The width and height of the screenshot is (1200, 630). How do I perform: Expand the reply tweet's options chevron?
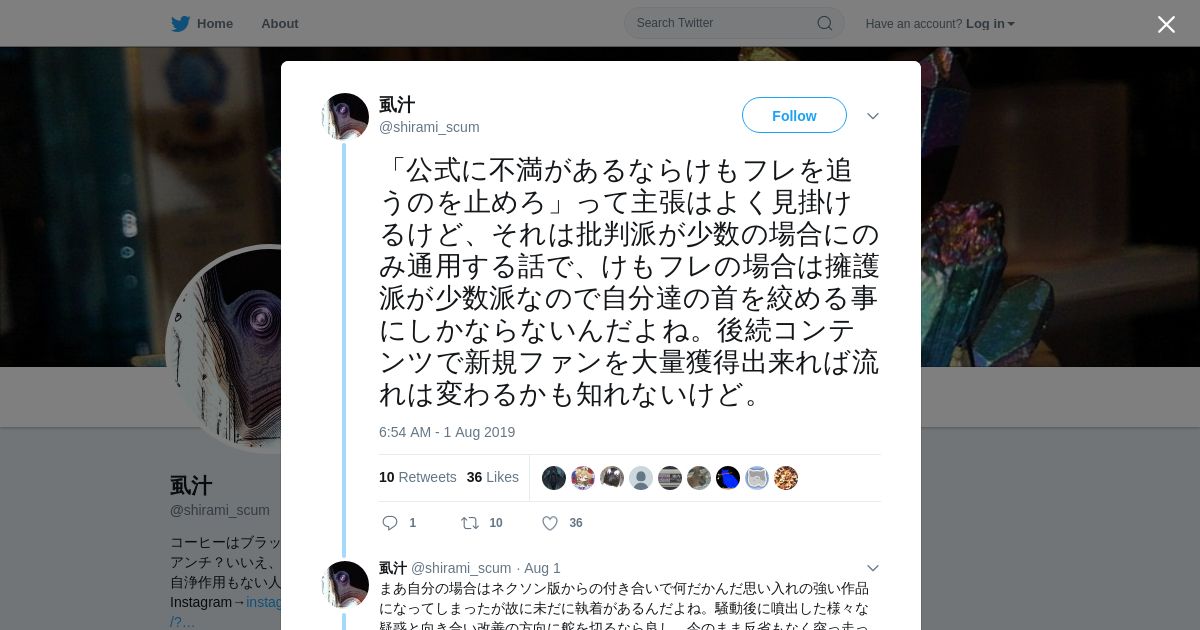(873, 568)
